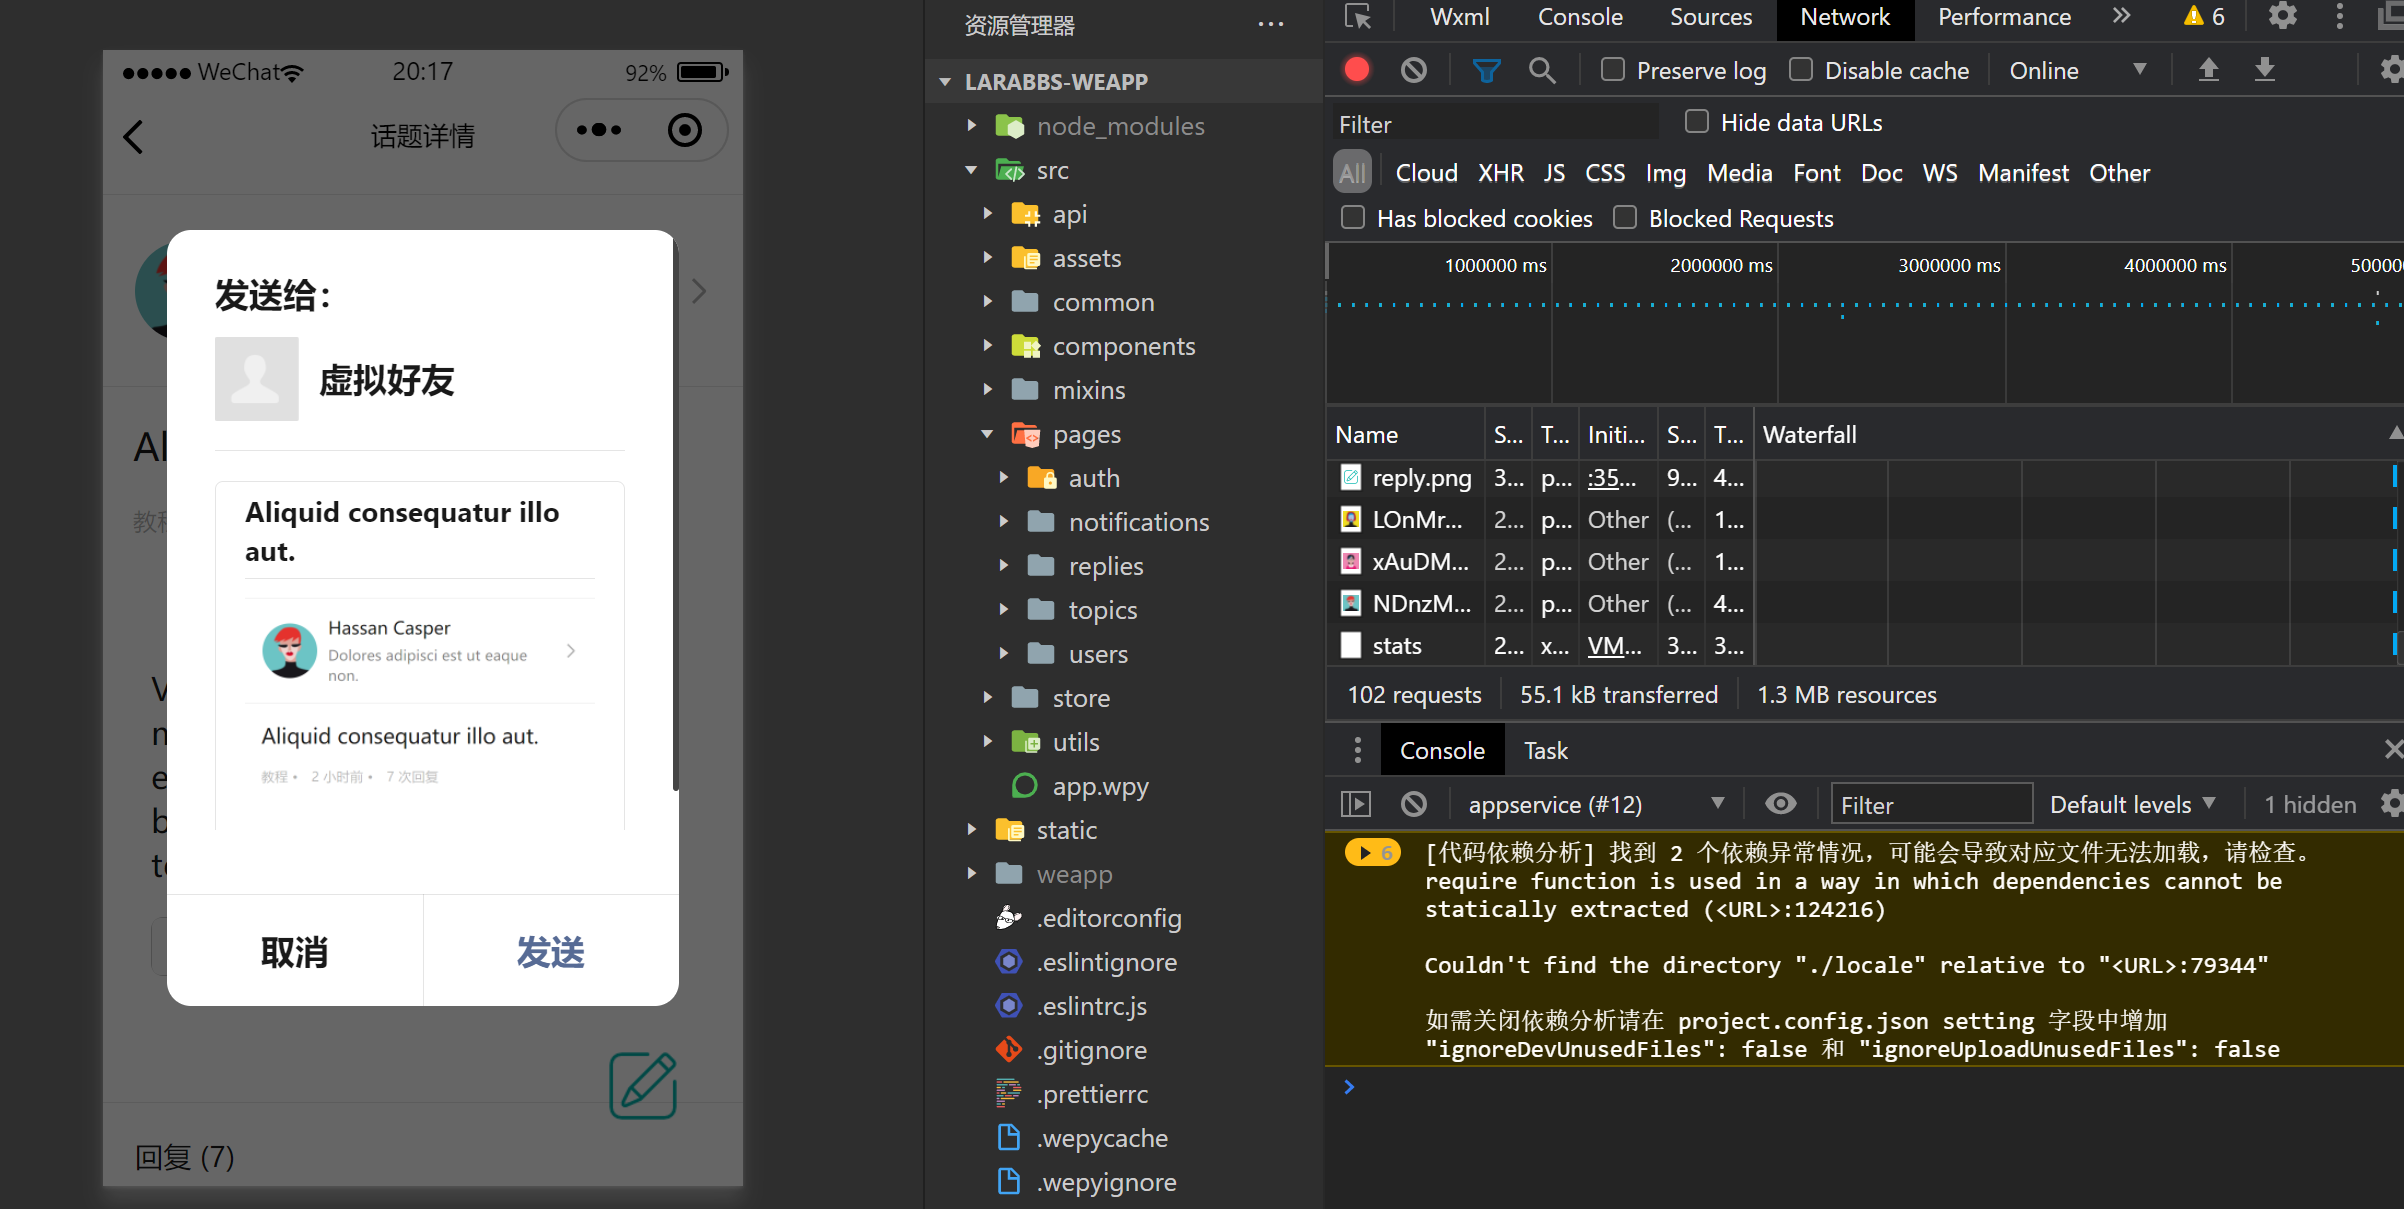Toggle the network filter funnel icon
The height and width of the screenshot is (1209, 2404).
[x=1486, y=70]
